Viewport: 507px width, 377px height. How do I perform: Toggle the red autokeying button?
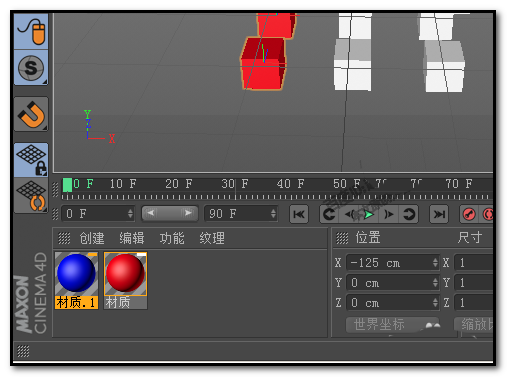point(487,214)
